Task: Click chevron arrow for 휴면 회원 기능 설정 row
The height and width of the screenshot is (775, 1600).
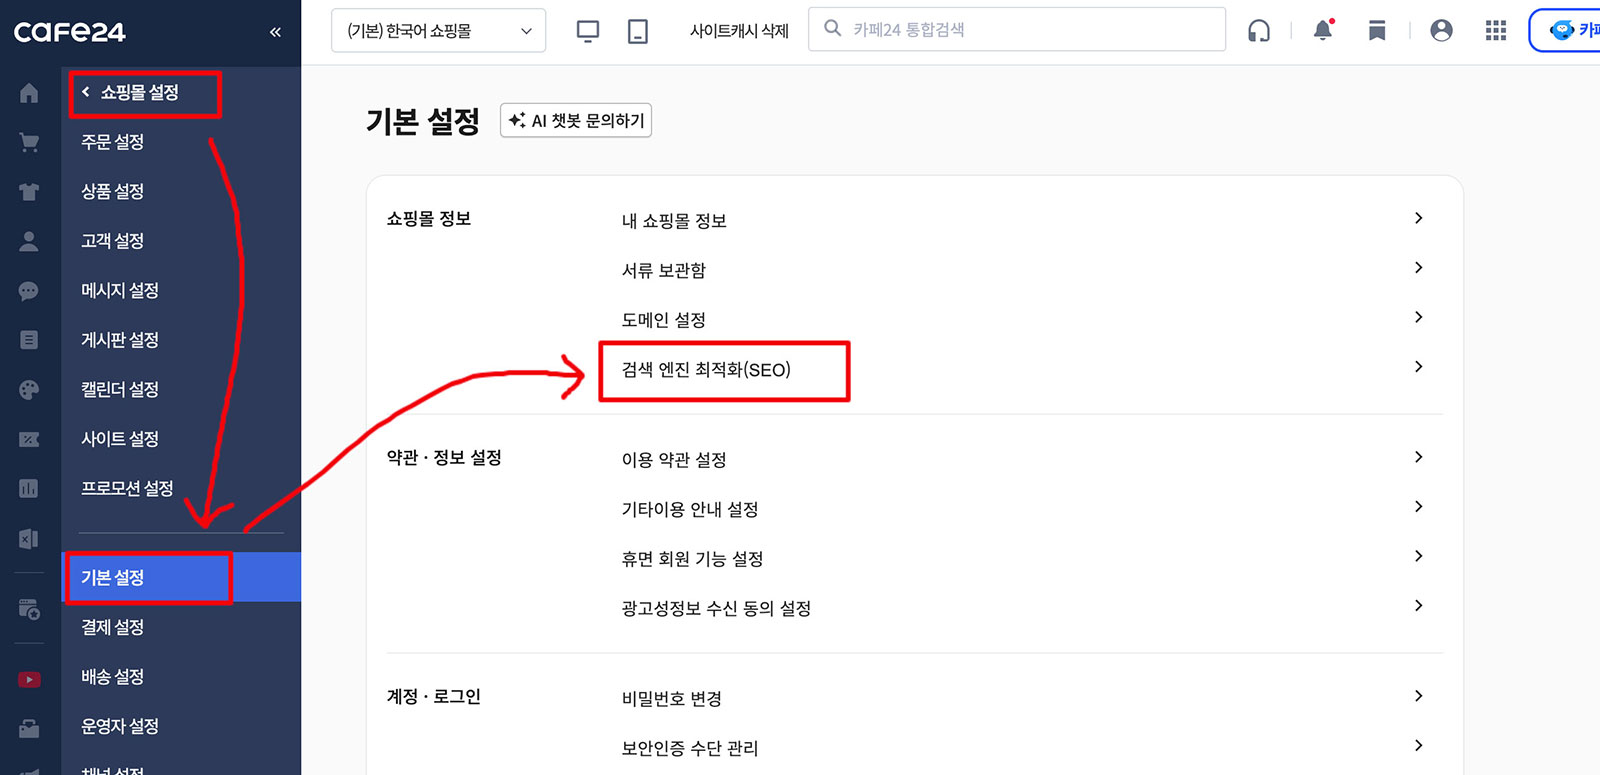Action: tap(1418, 556)
